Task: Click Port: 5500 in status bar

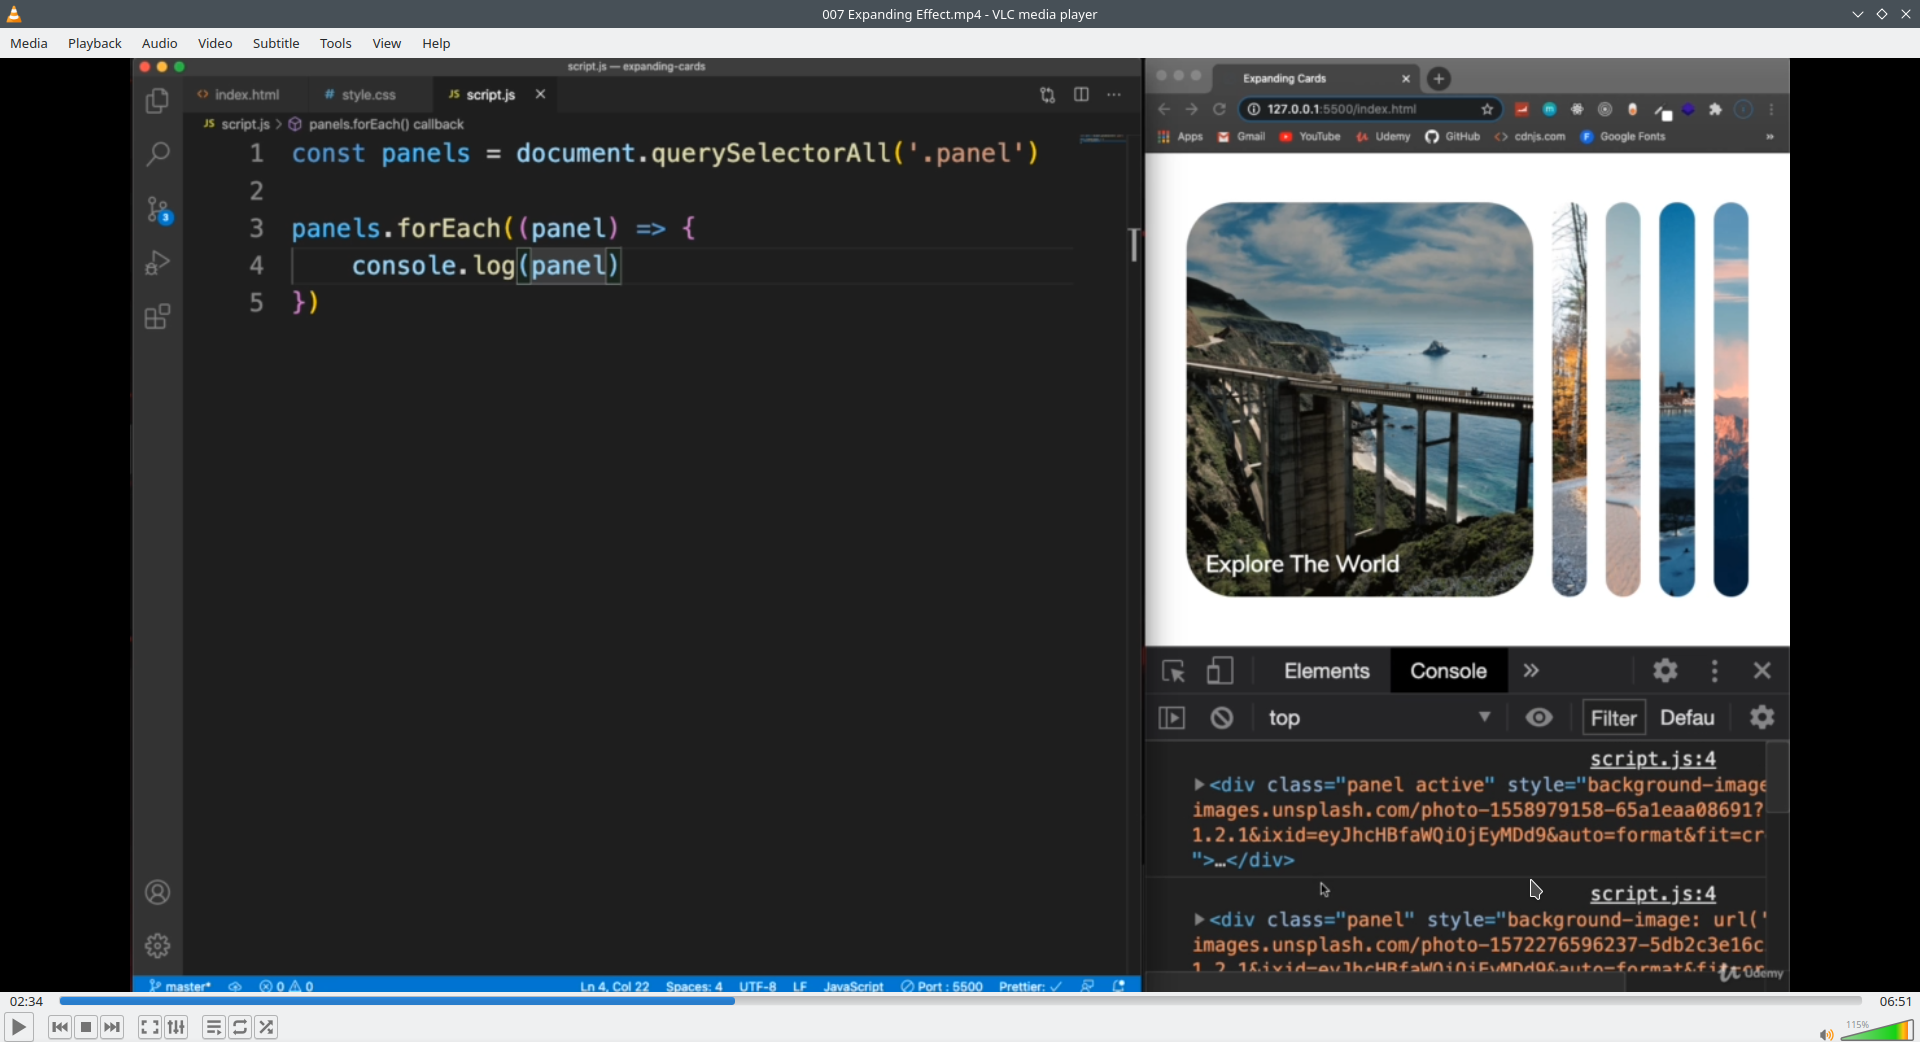Action: click(x=941, y=986)
